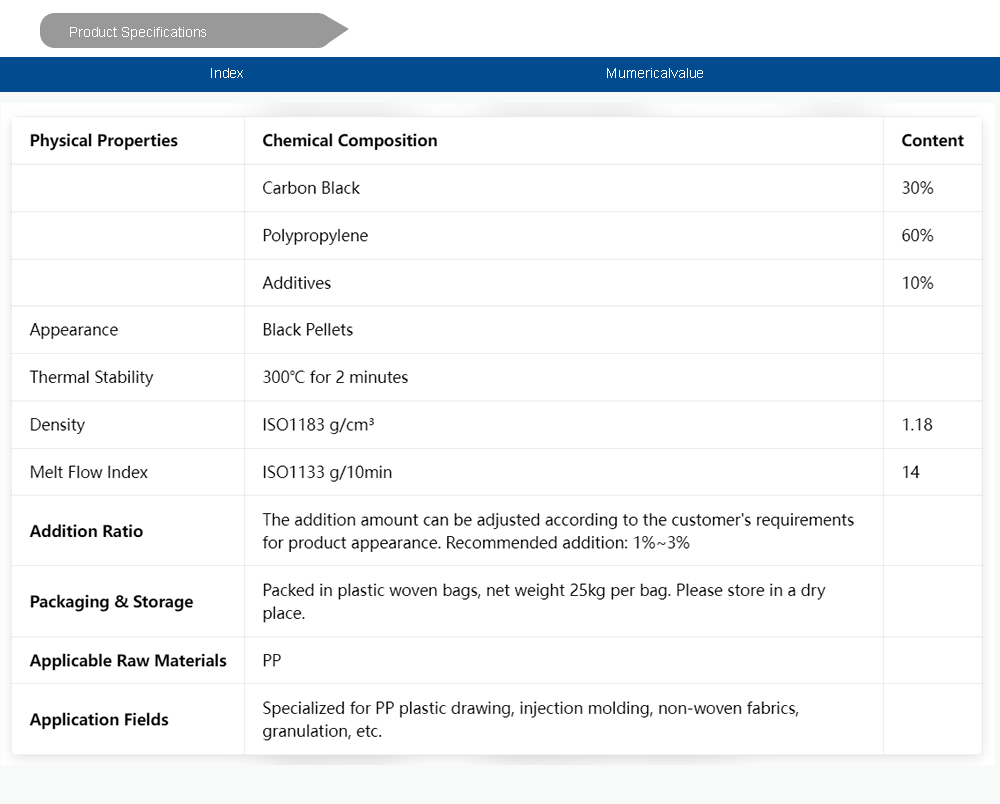Screen dimensions: 1000x804
Task: Select the Appearance row label
Action: point(74,330)
